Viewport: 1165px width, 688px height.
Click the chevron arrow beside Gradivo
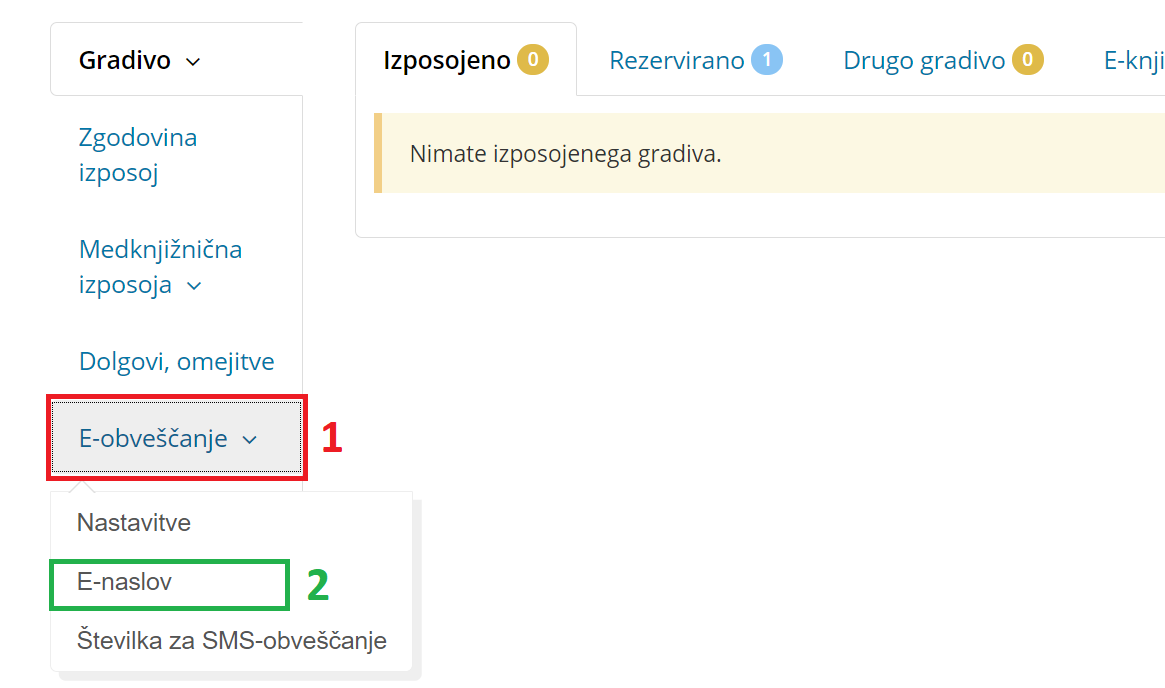193,62
